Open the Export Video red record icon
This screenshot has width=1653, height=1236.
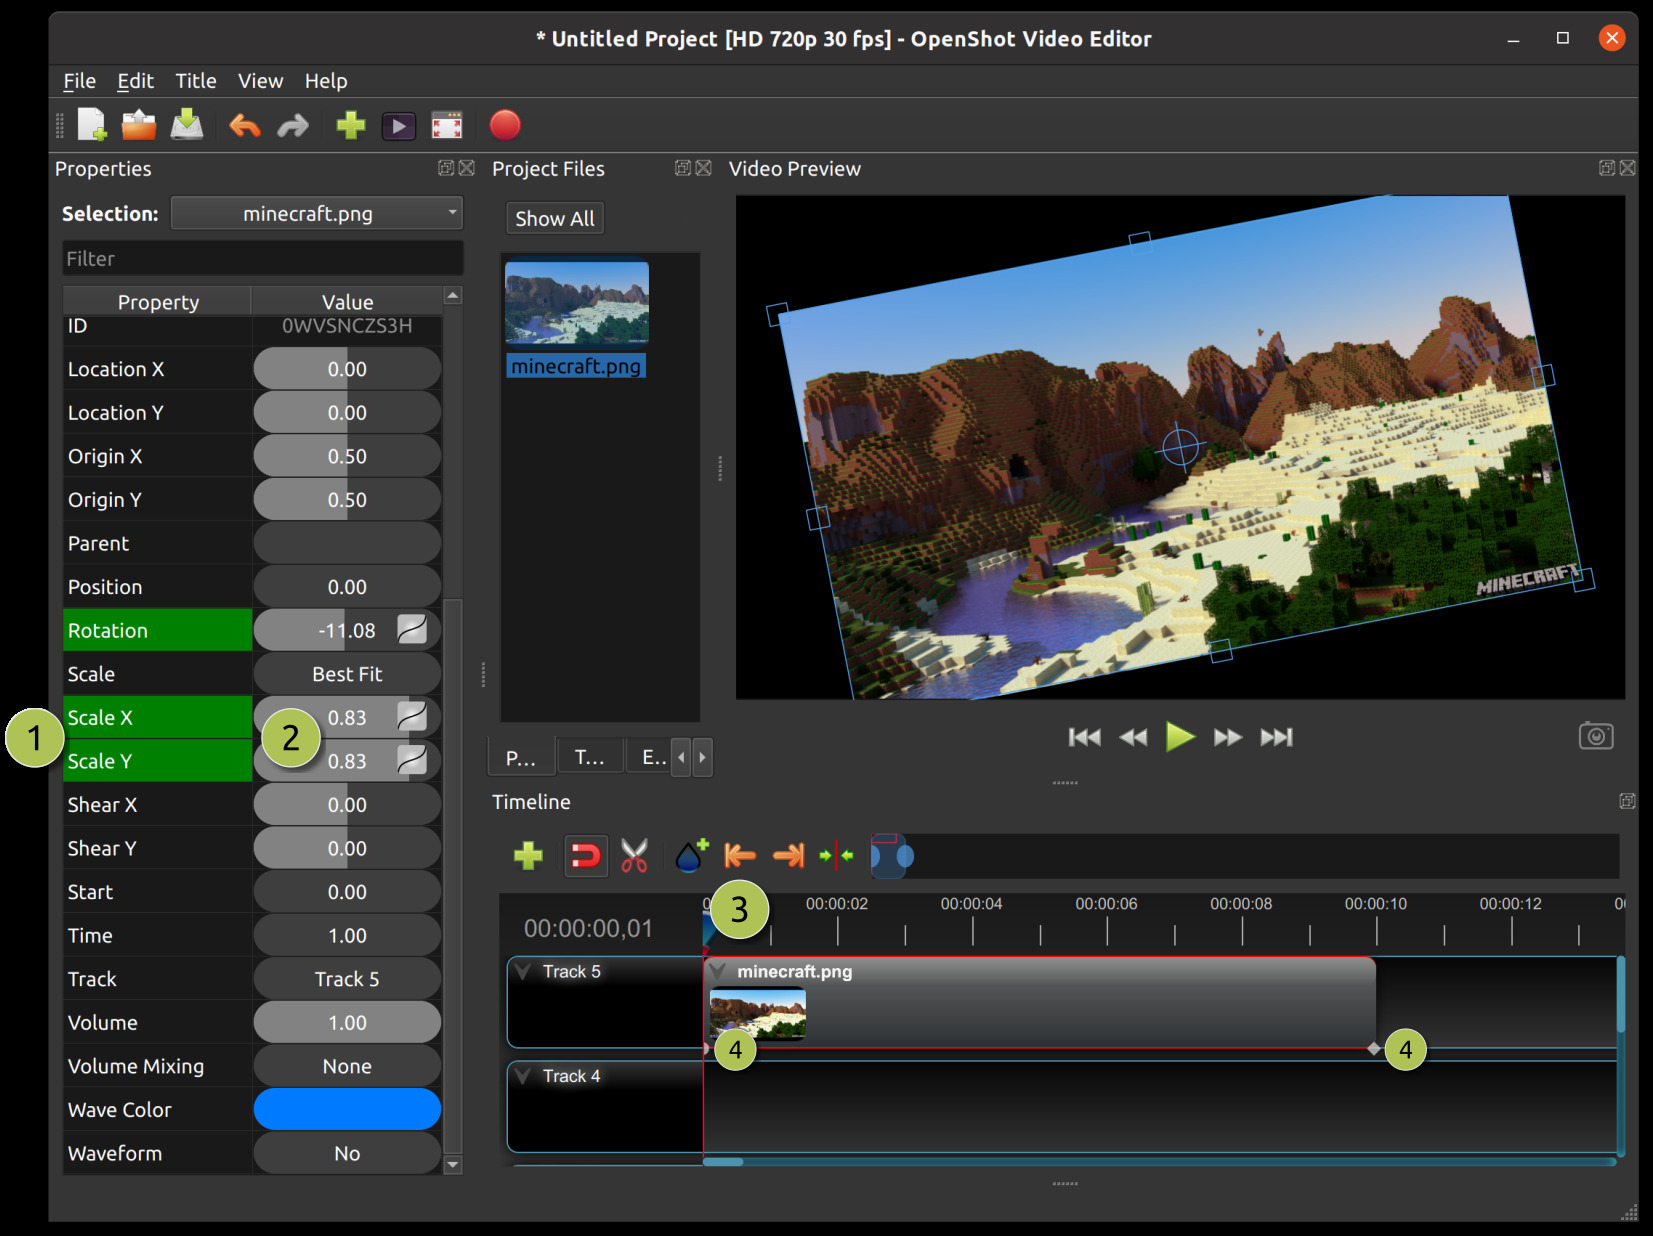(x=505, y=125)
